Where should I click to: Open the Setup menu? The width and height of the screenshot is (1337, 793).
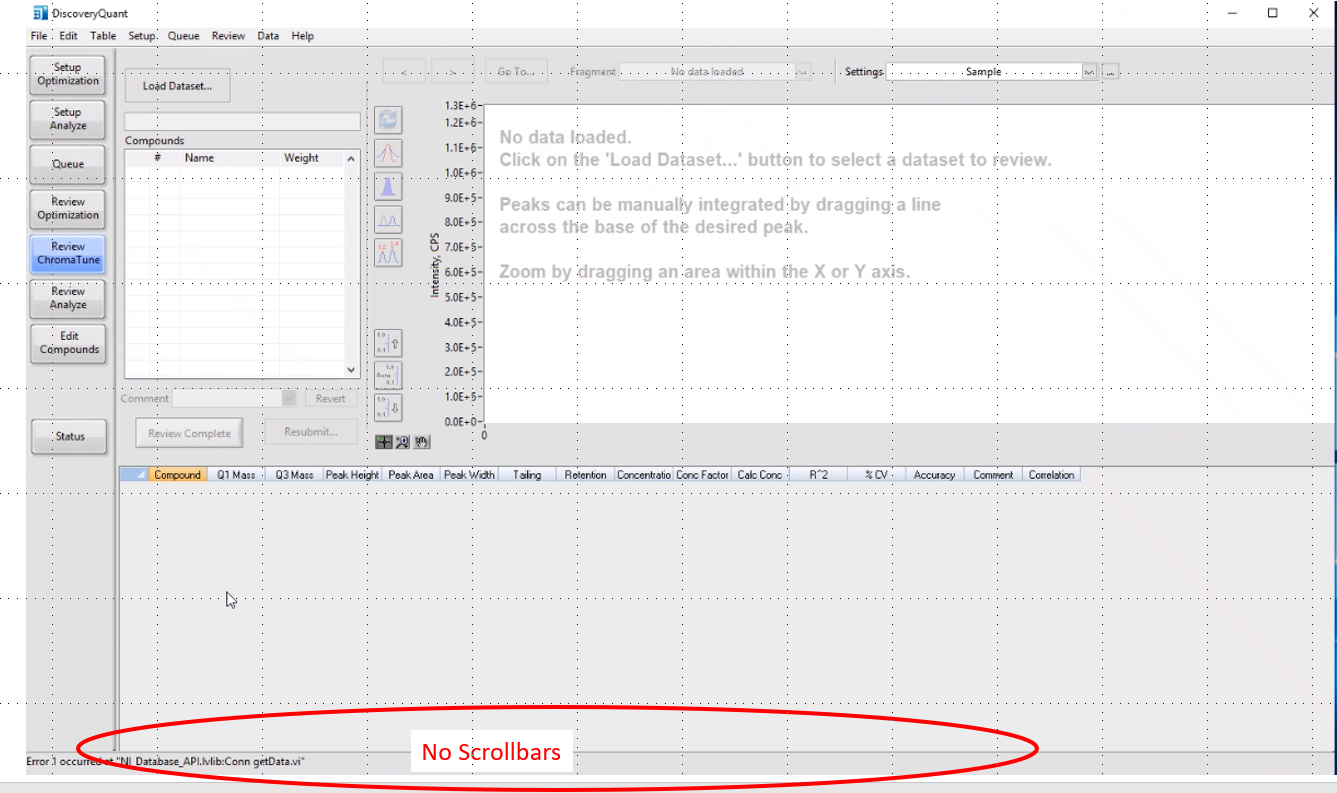coord(142,36)
